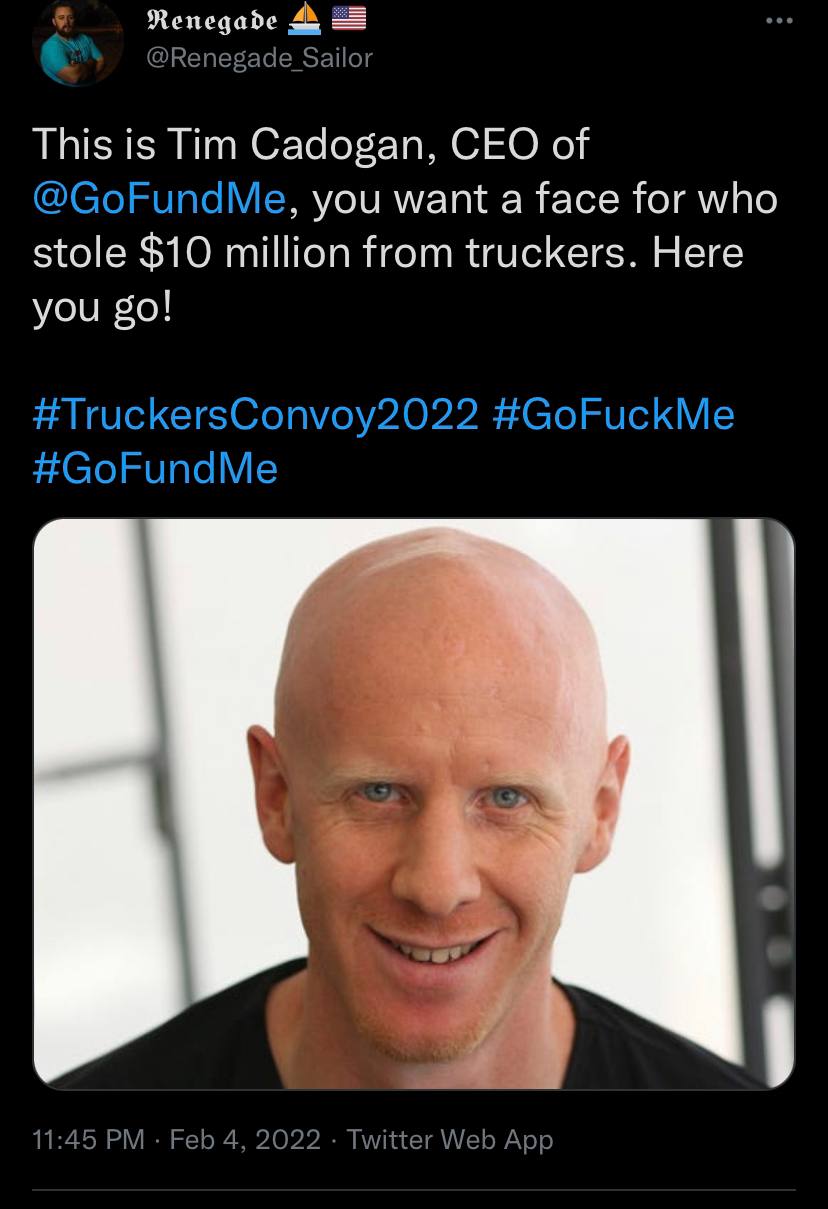
Task: Follow the #GoFuckMe hashtag link
Action: [x=615, y=414]
